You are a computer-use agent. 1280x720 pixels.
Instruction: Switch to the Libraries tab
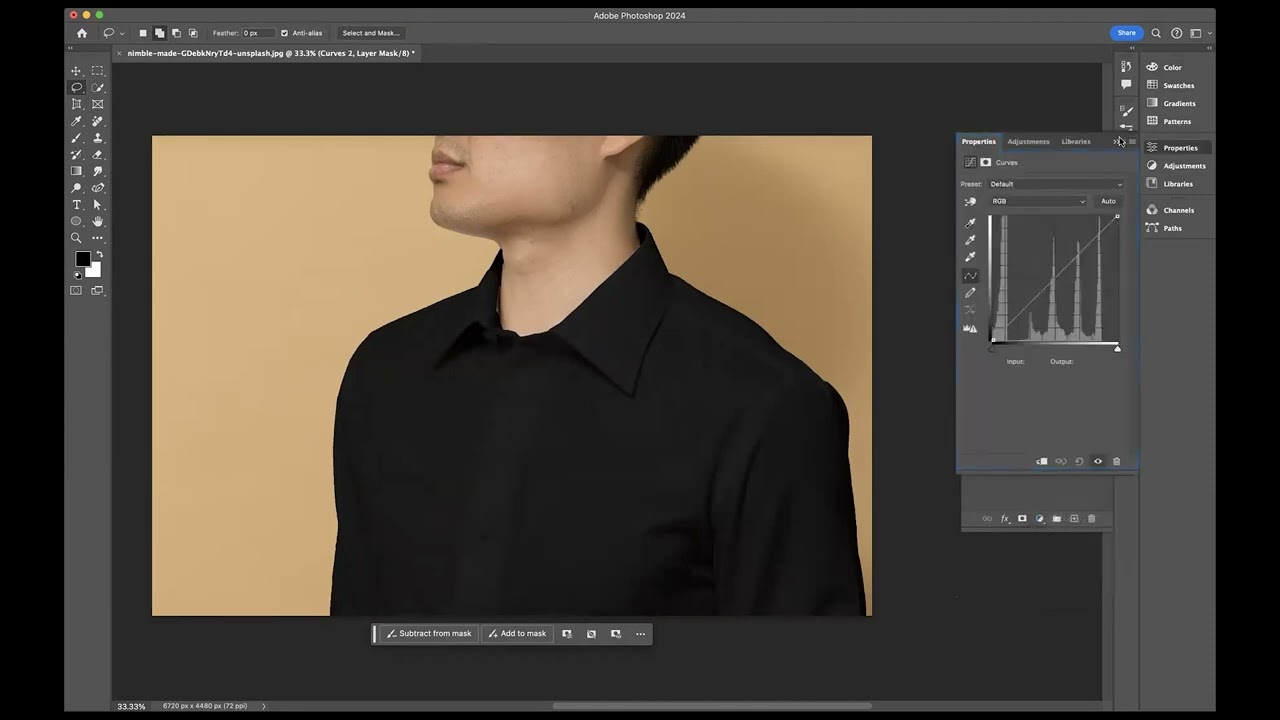1076,142
